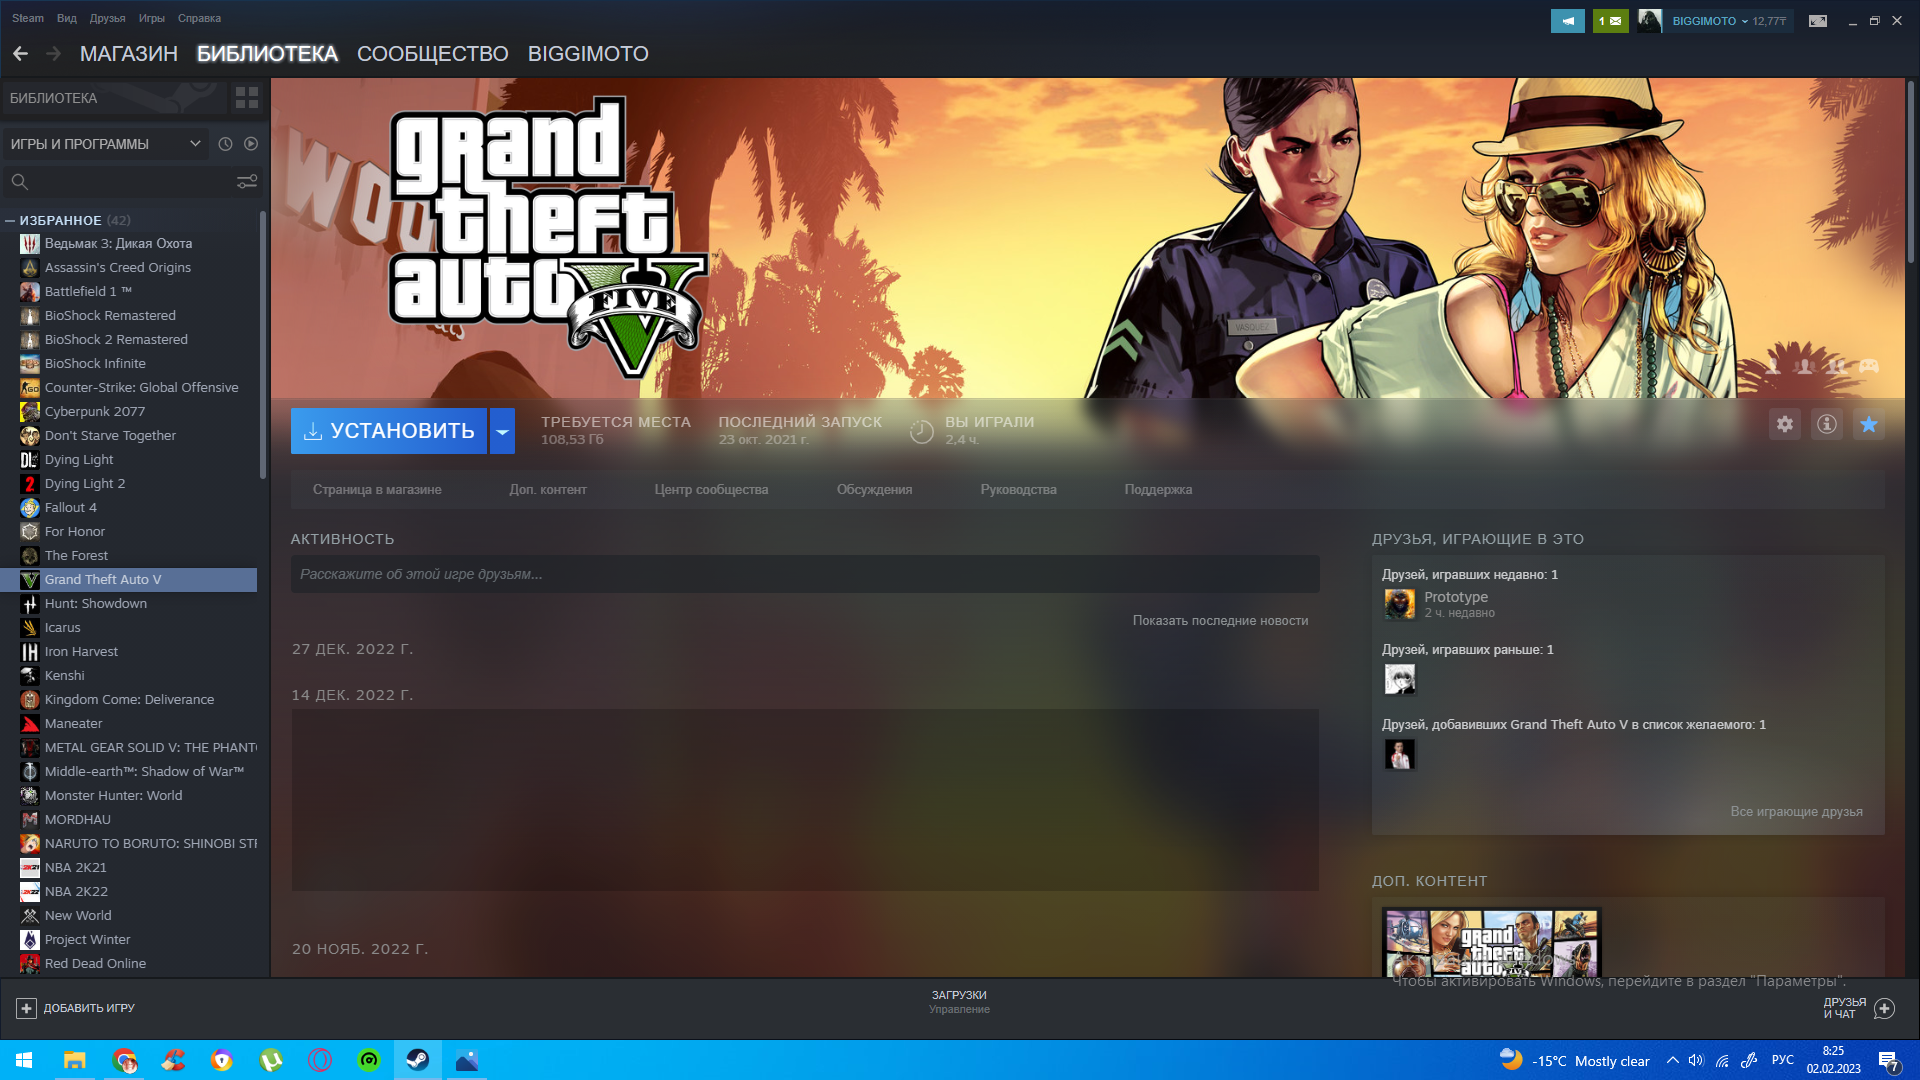This screenshot has width=1920, height=1080.
Task: Open Руководства link
Action: pyautogui.click(x=1018, y=490)
